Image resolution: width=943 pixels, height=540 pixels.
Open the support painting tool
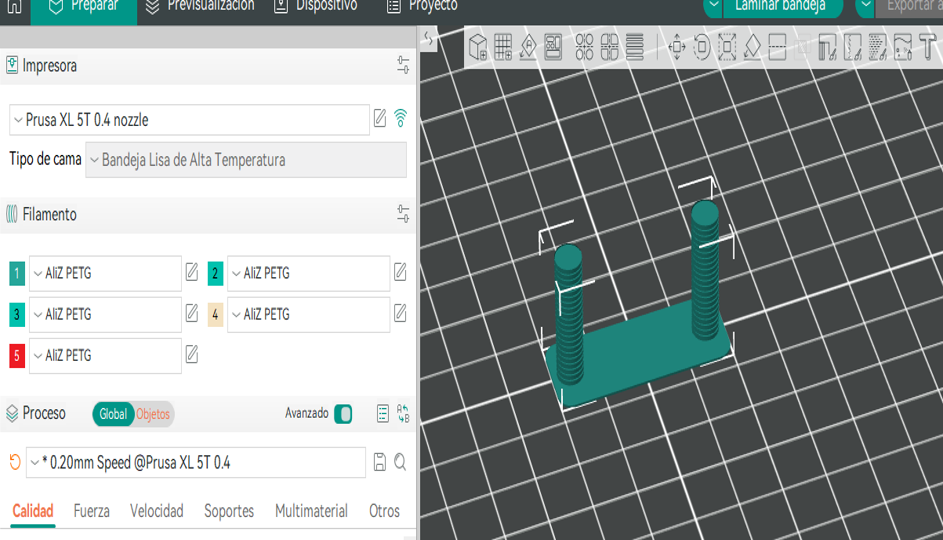click(828, 47)
